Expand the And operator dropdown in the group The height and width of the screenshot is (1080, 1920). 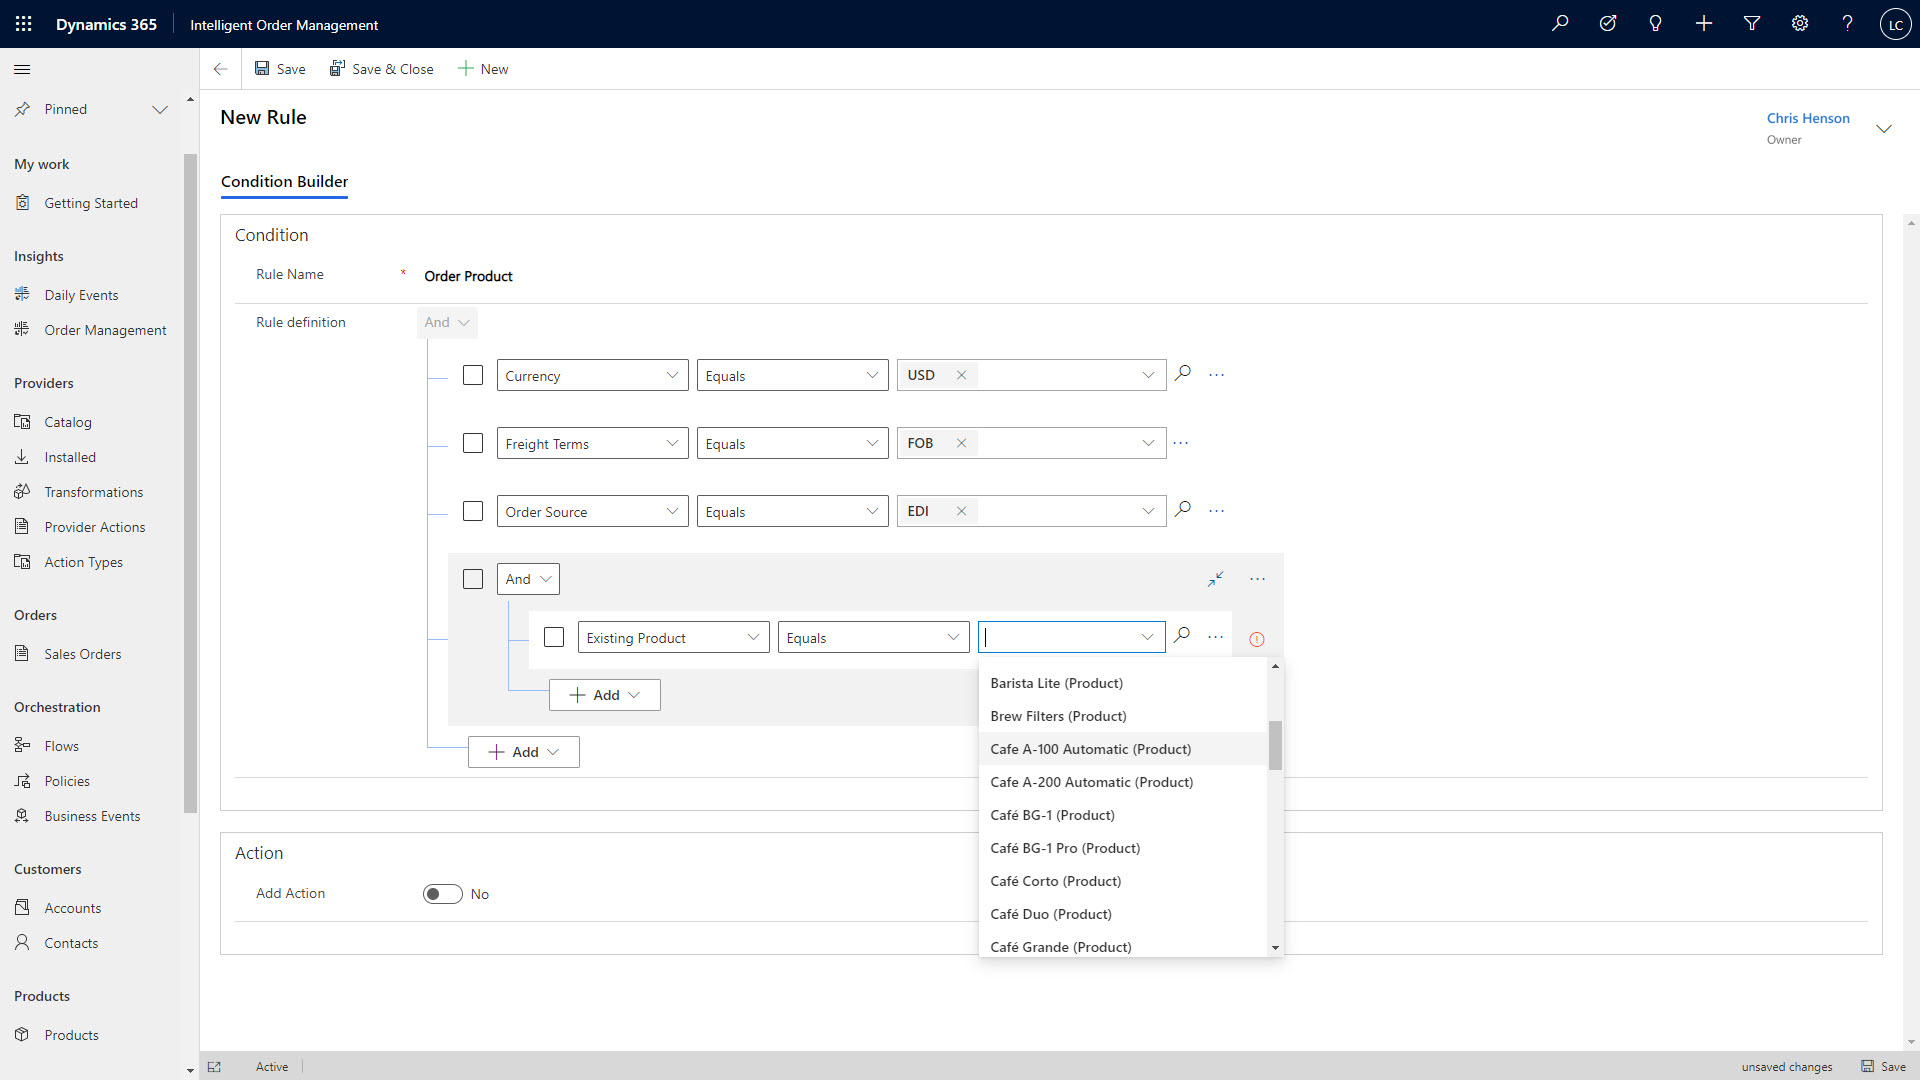point(528,579)
